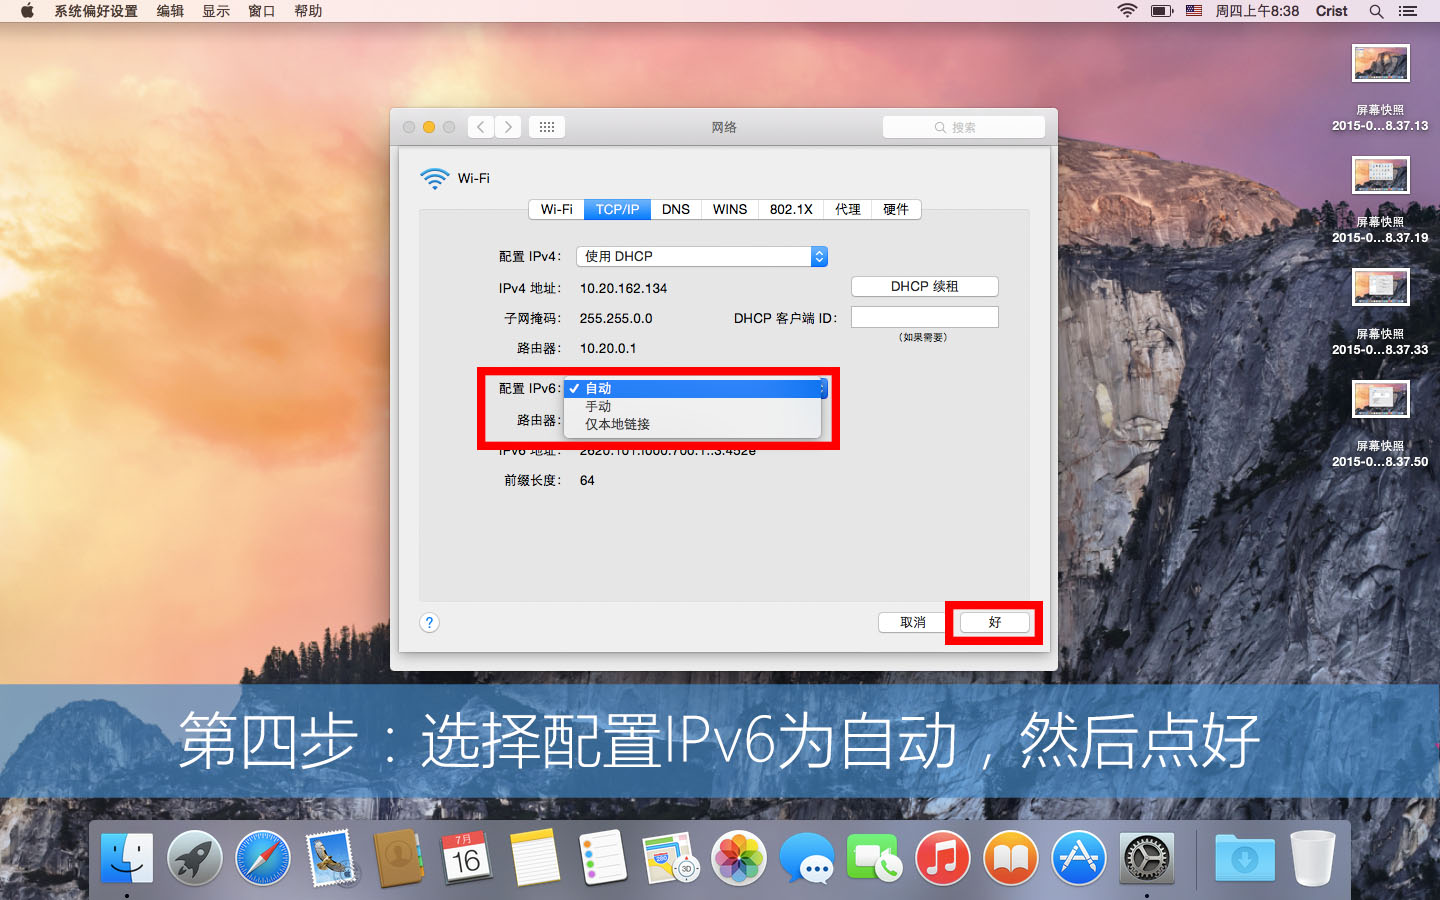Select screenshot file 2015-0...8.37.13
Image resolution: width=1440 pixels, height=900 pixels.
(1380, 88)
